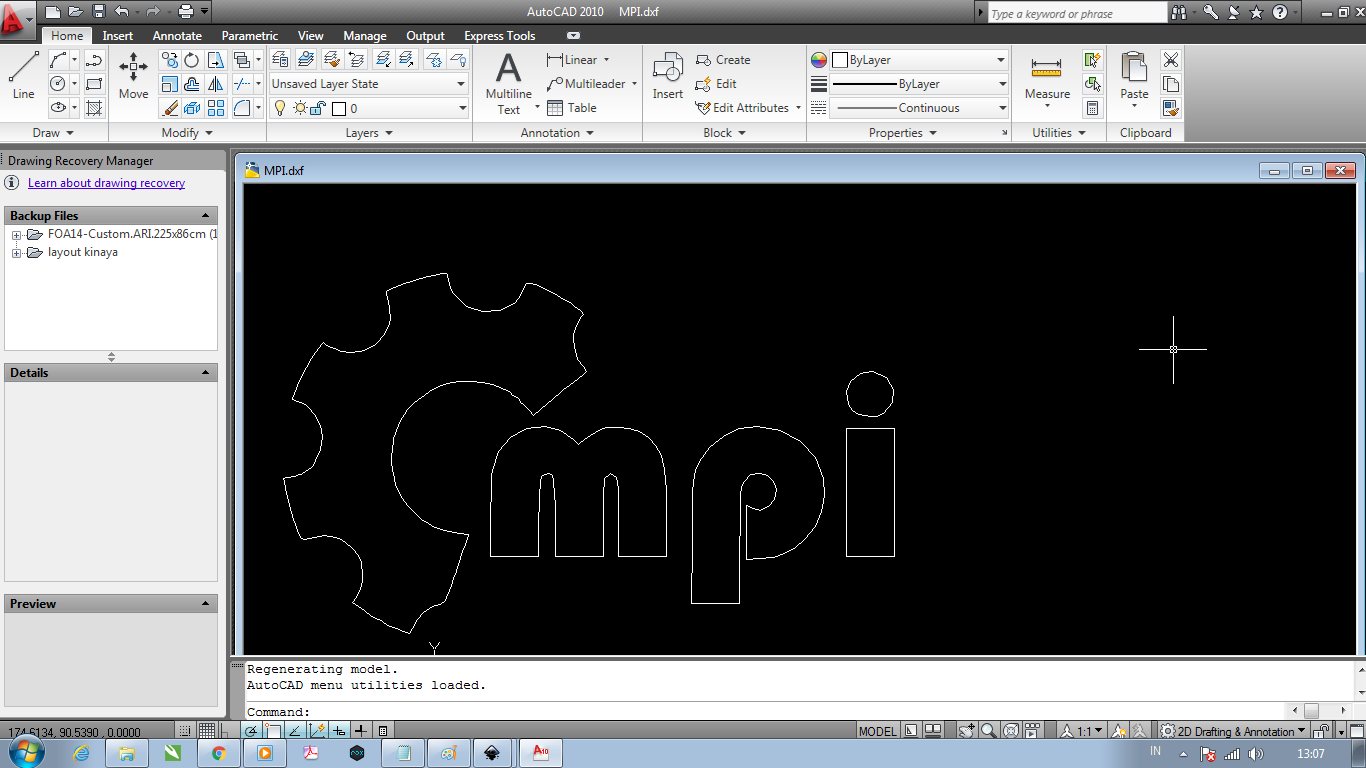The height and width of the screenshot is (768, 1366).
Task: Open the Express Tools tab
Action: tap(499, 35)
